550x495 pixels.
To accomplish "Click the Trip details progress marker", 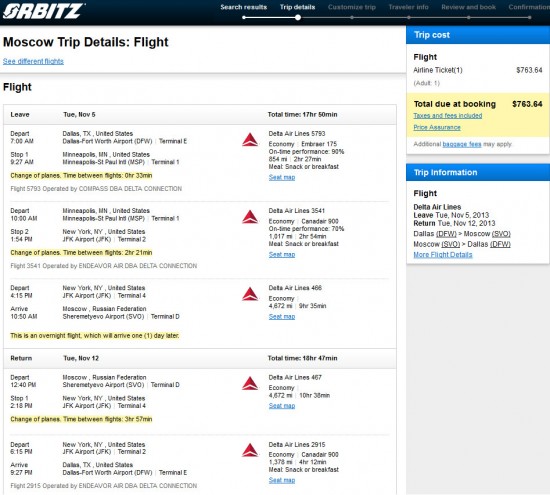I will (x=298, y=17).
